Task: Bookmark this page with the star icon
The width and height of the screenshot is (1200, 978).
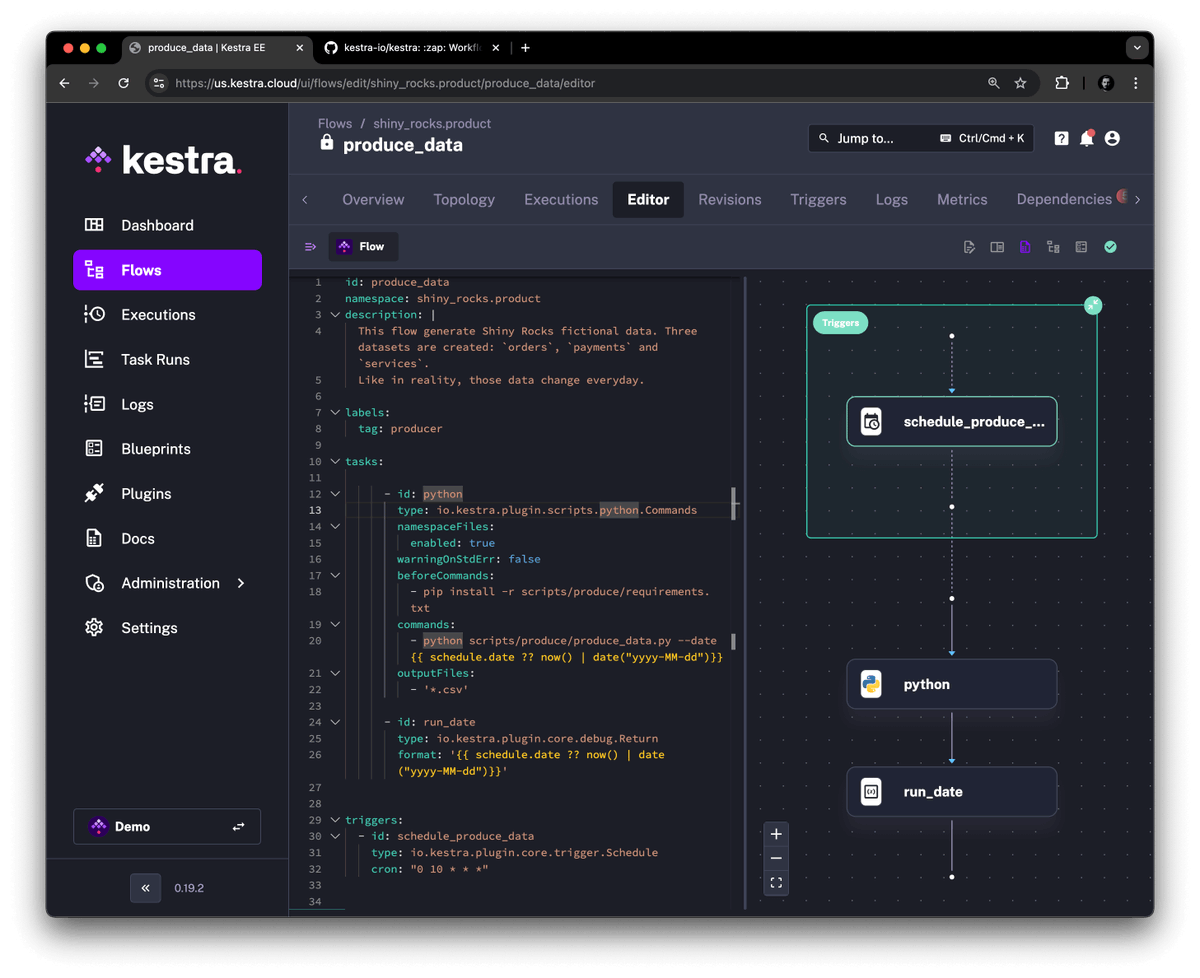Action: point(1020,83)
